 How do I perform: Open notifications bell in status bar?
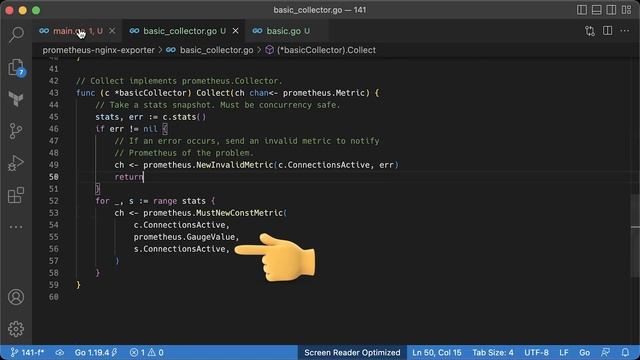coord(625,353)
